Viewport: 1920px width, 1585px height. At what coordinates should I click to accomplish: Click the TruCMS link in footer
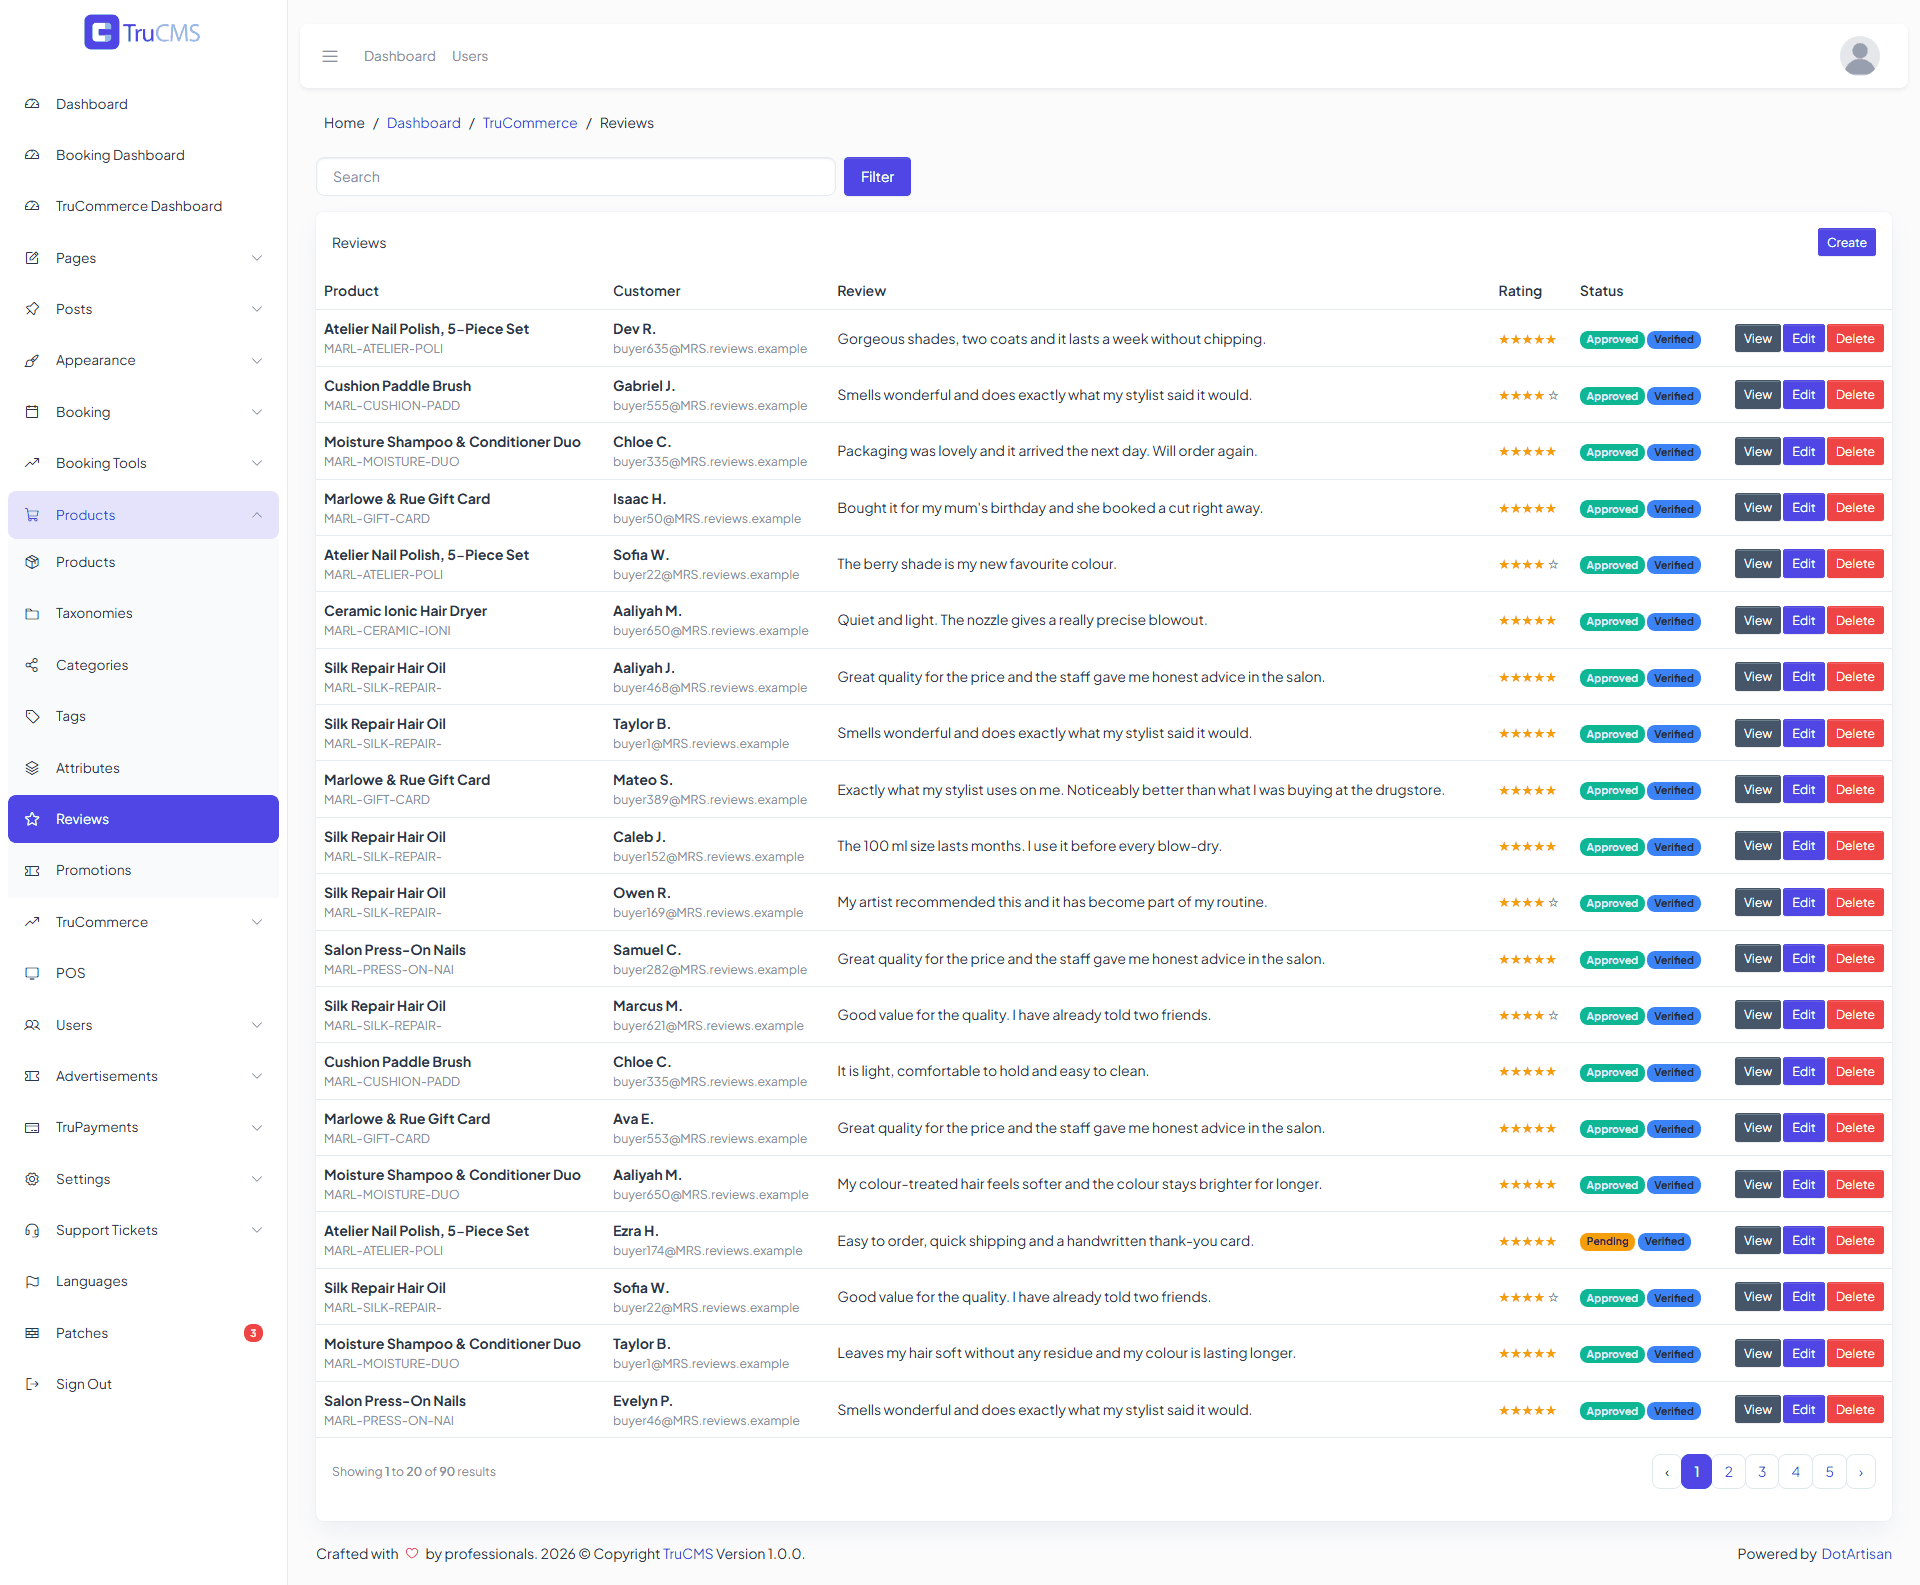coord(688,1554)
